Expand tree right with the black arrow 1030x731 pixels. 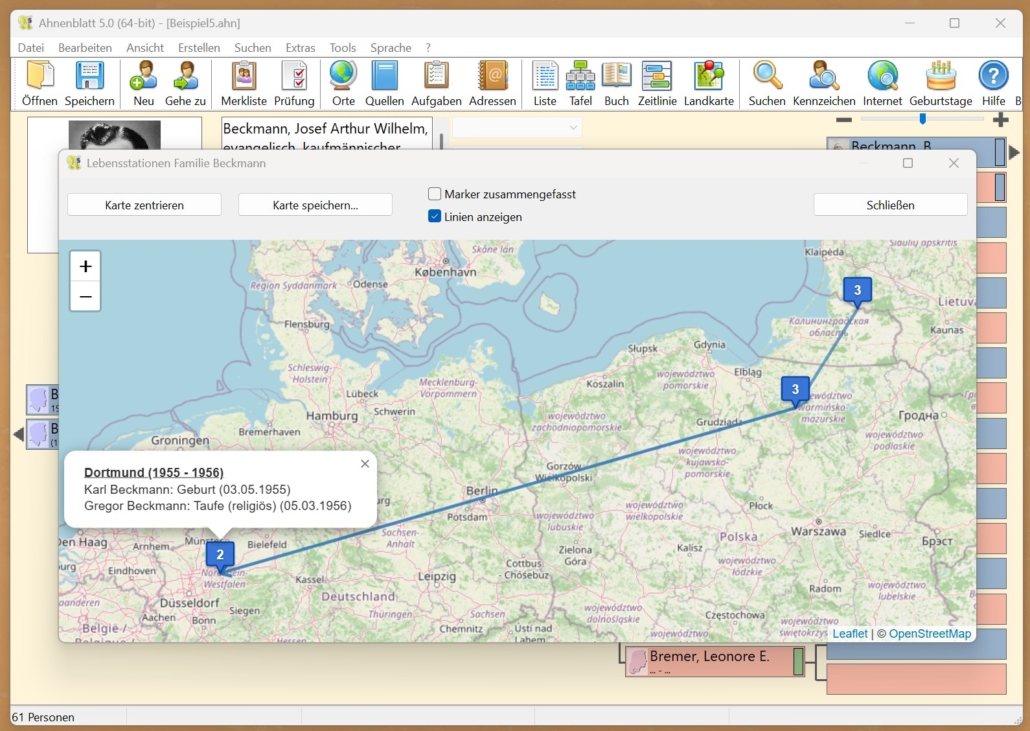click(x=1014, y=152)
